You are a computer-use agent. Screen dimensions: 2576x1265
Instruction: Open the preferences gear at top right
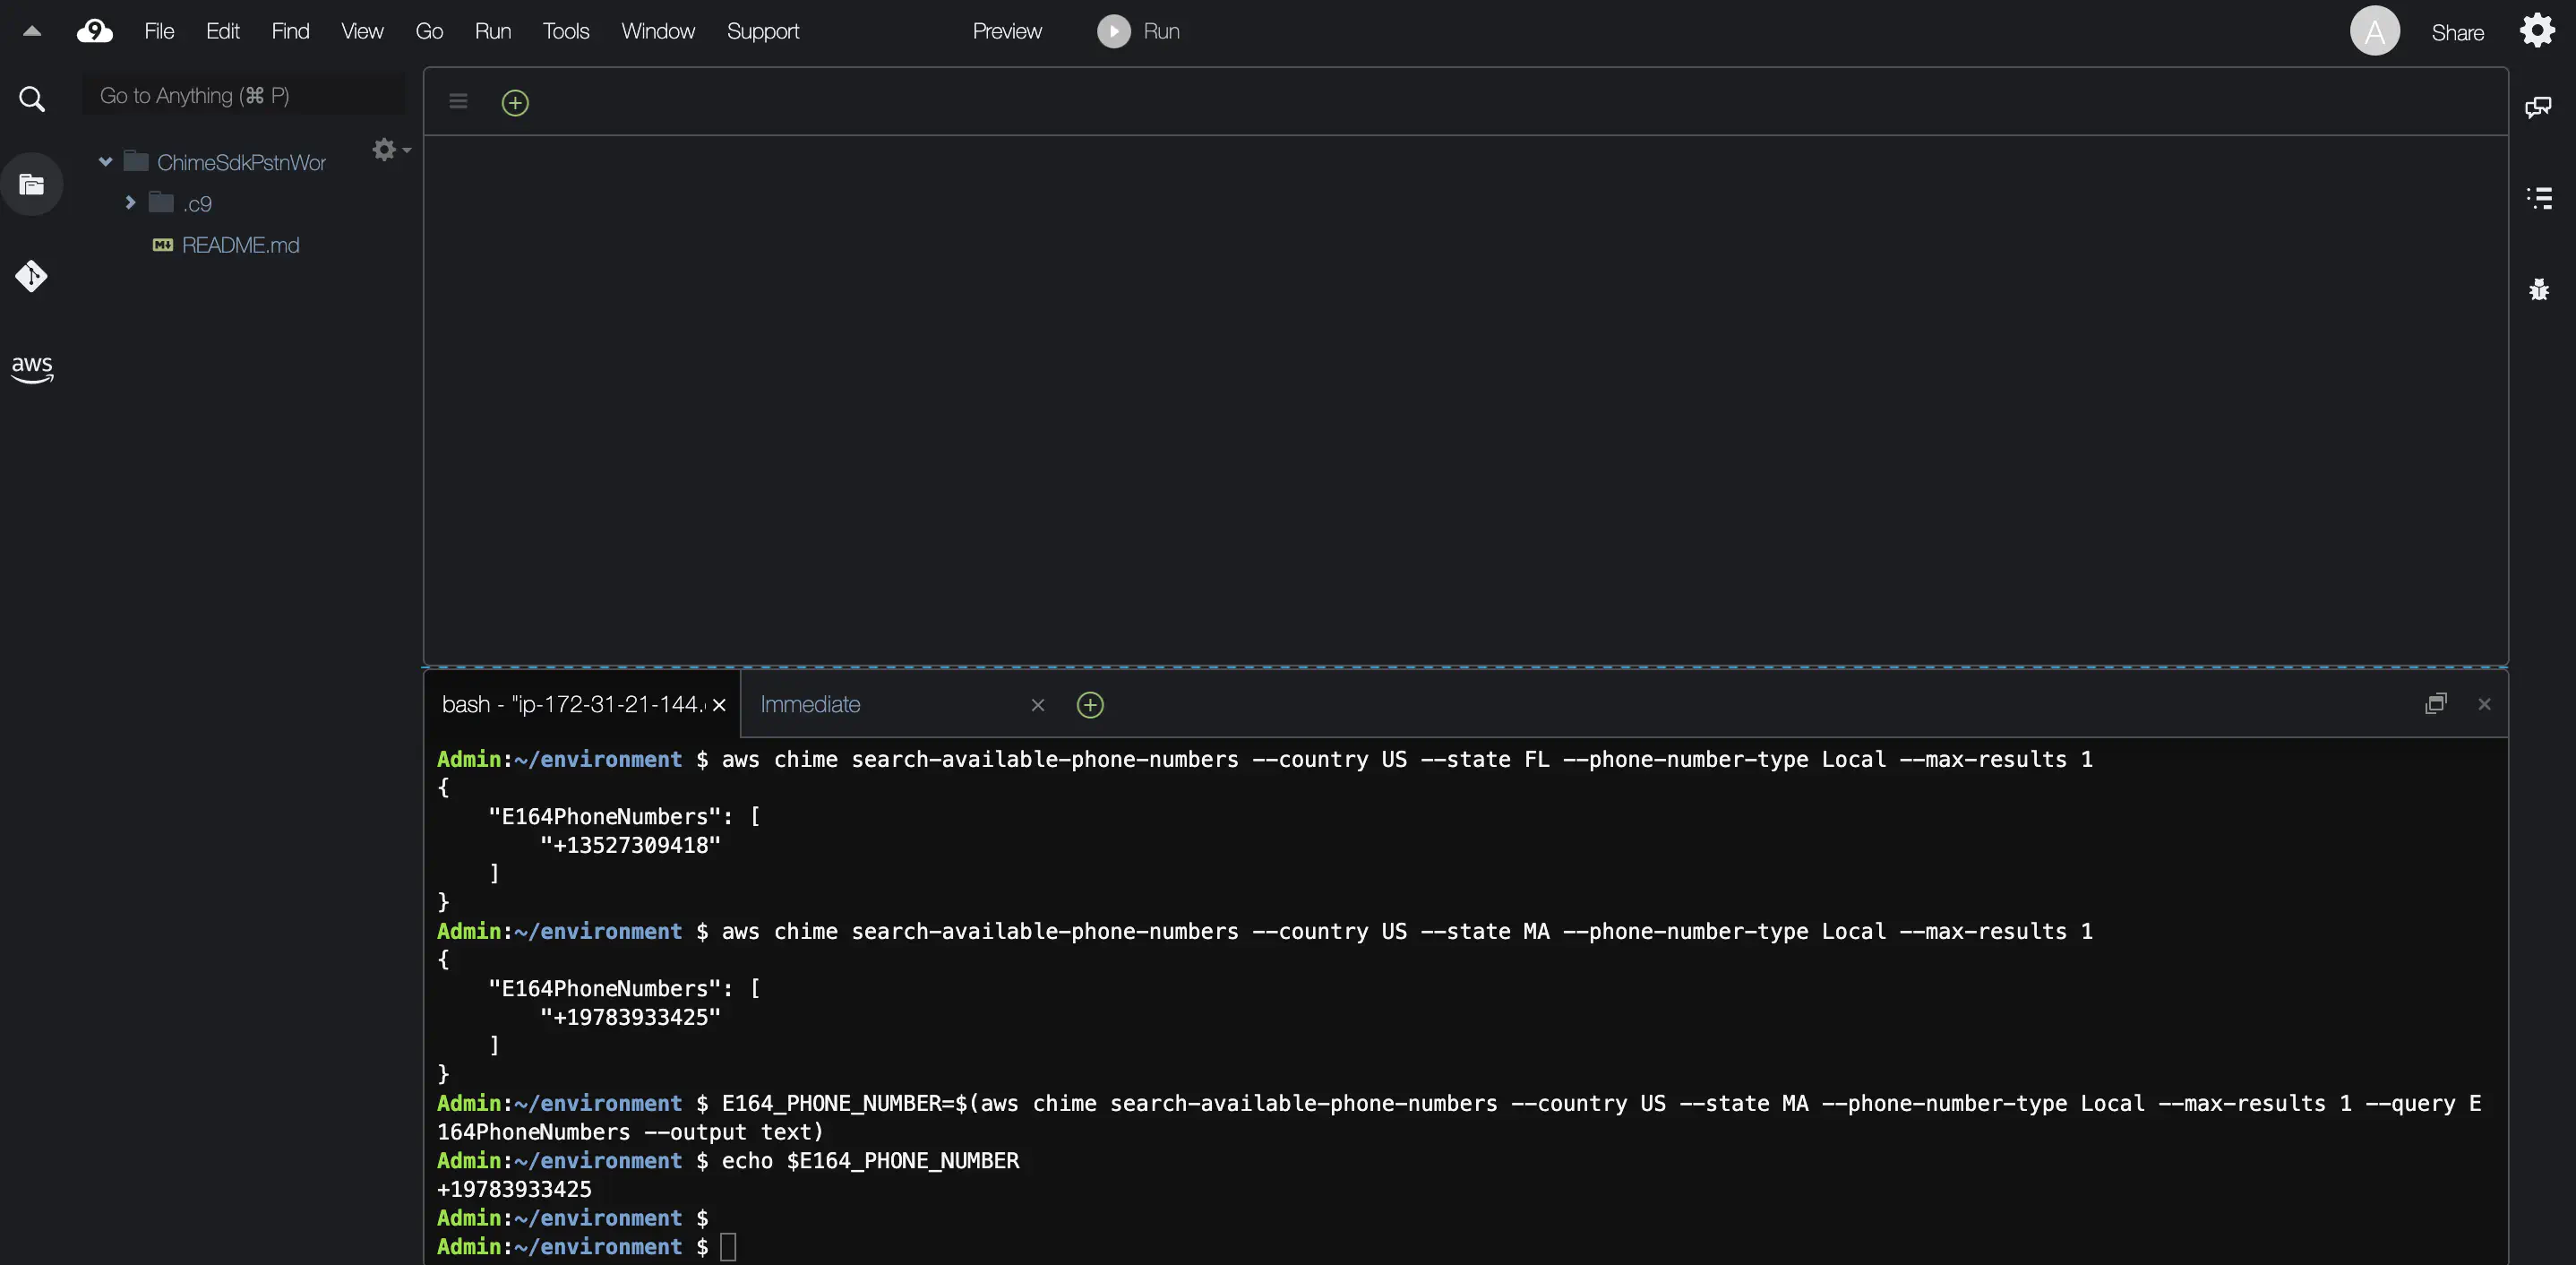2537,31
